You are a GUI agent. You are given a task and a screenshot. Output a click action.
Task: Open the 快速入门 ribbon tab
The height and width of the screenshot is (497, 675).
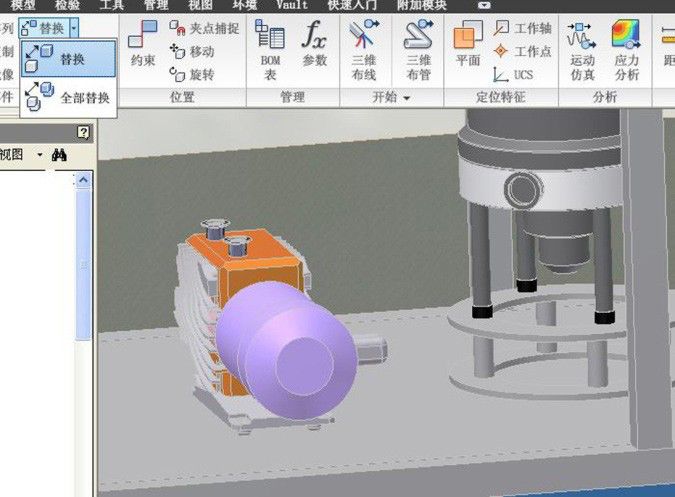coord(352,5)
